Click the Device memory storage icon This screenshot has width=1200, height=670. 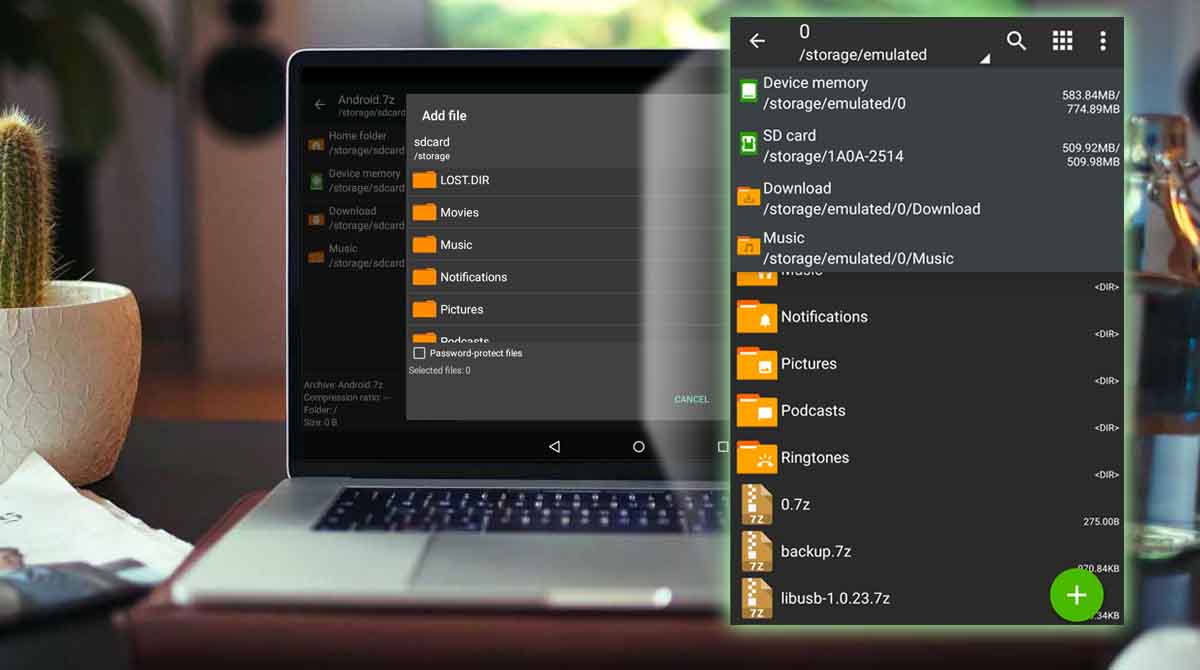pyautogui.click(x=748, y=91)
